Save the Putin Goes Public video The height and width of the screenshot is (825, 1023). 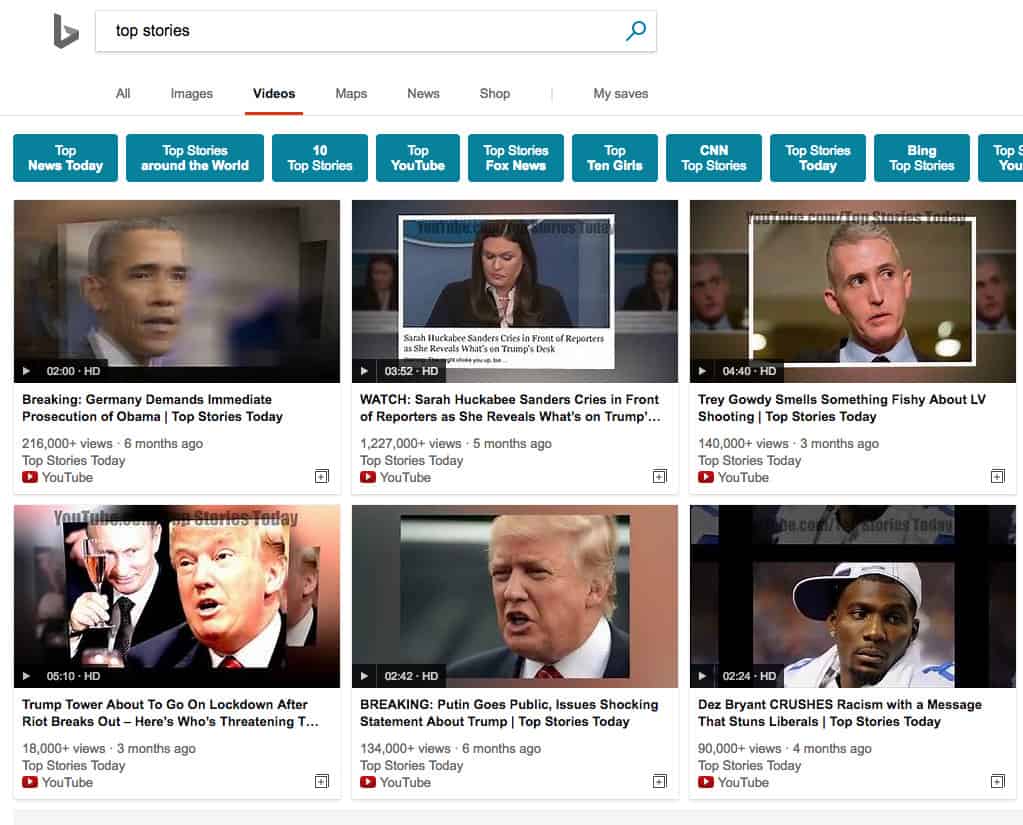(660, 781)
